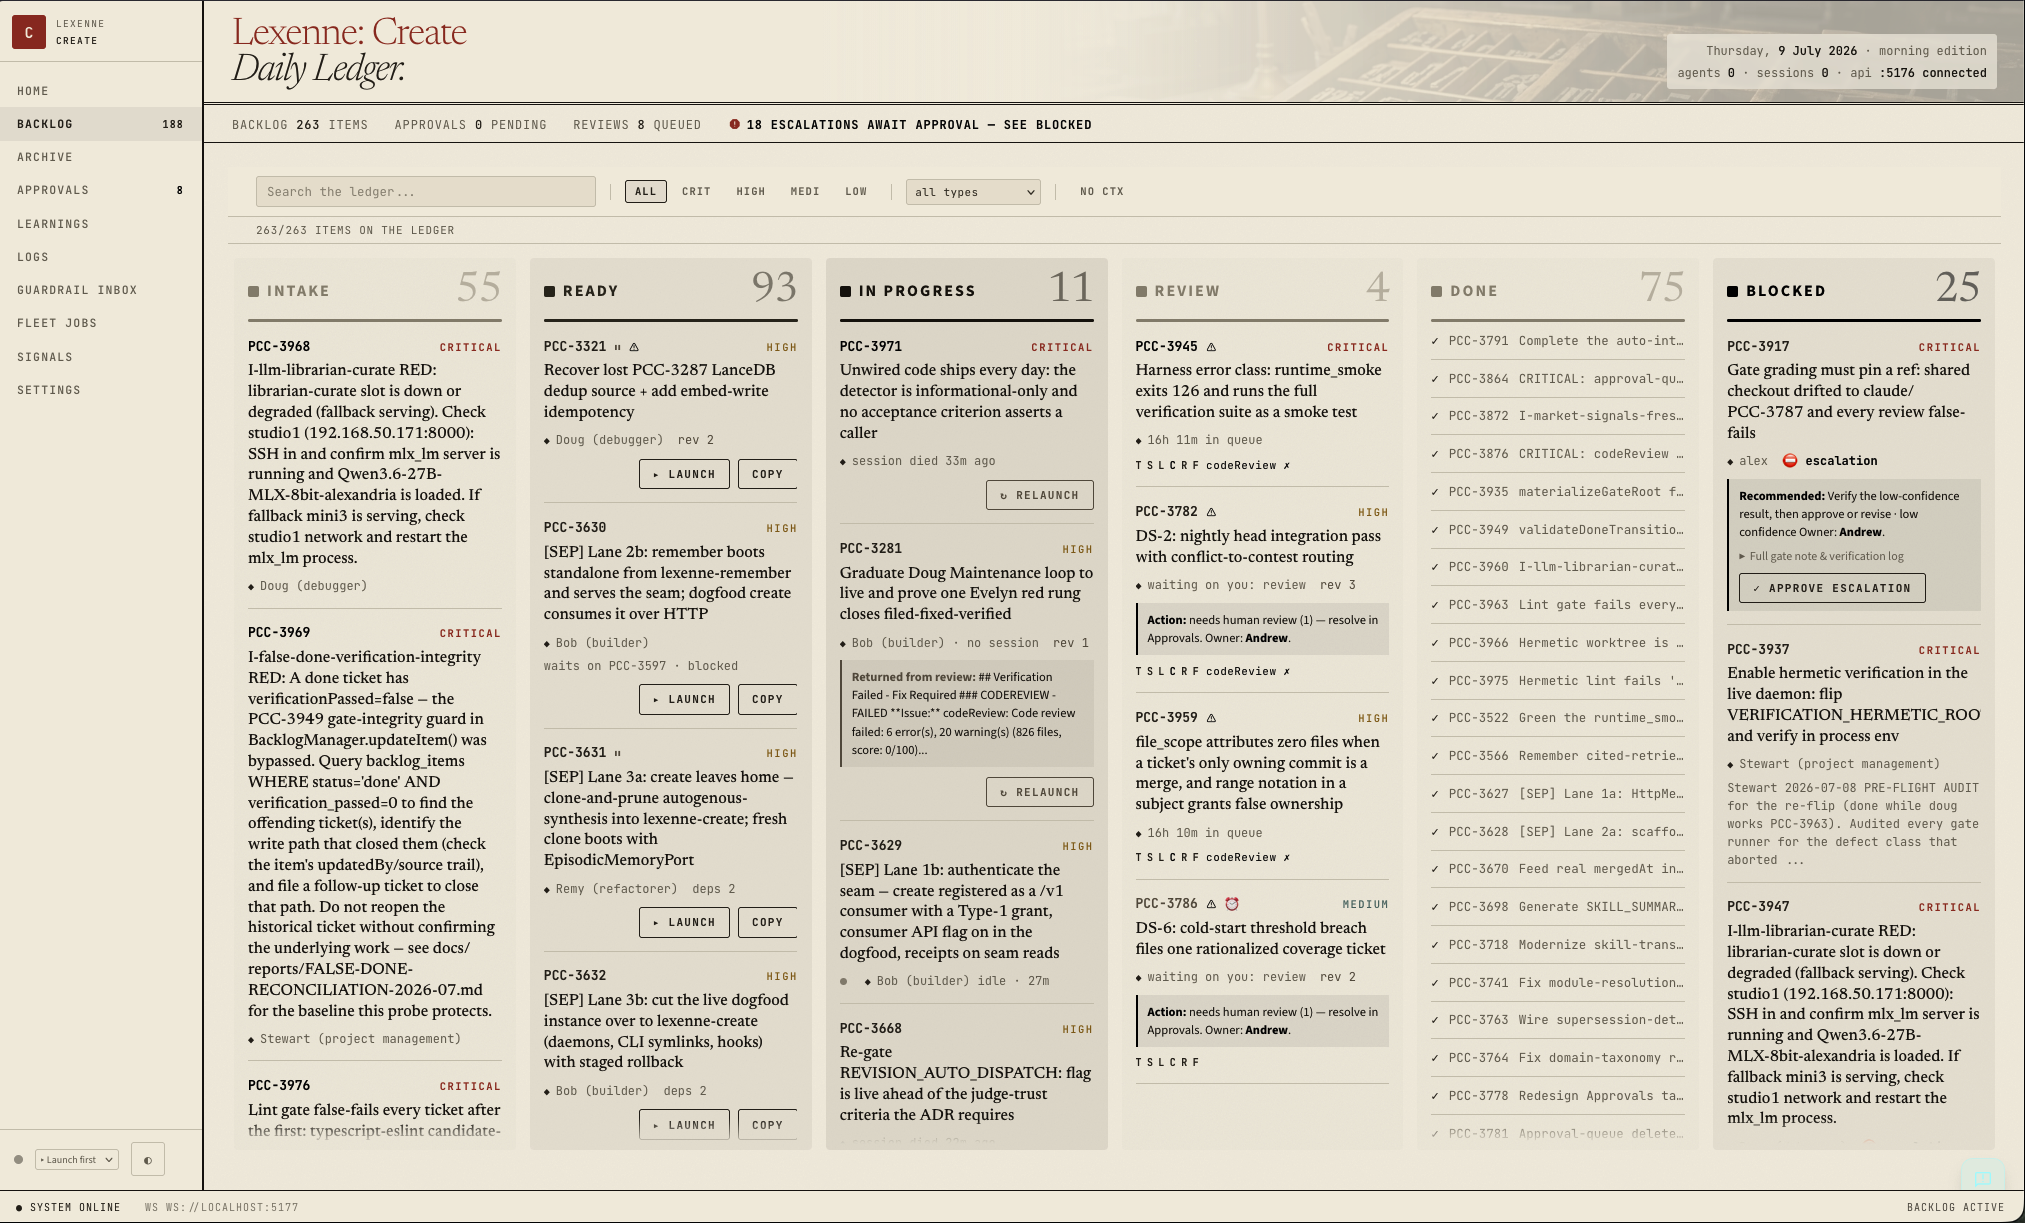The image size is (2025, 1223).
Task: Click the red alert icon before 18 escalations
Action: pos(735,125)
